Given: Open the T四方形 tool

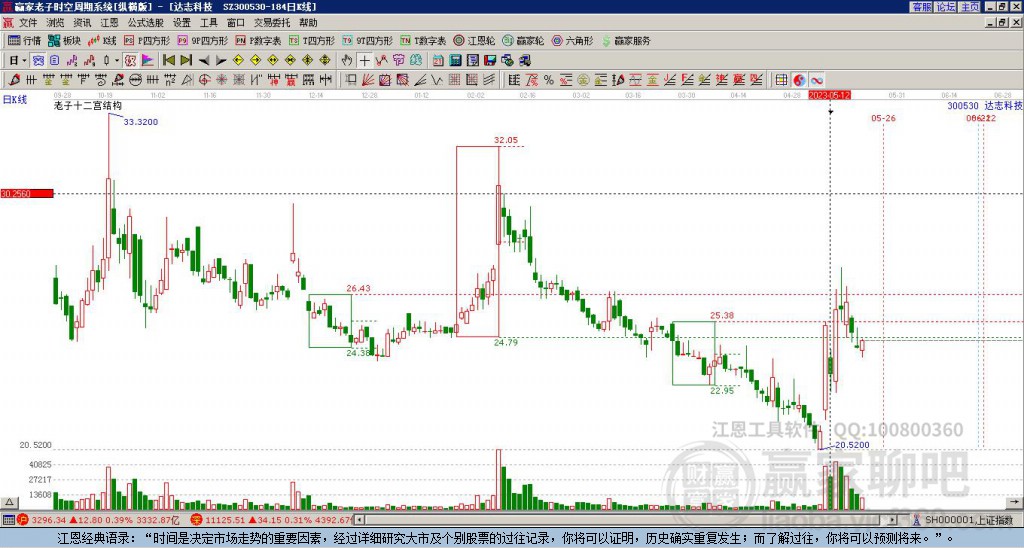Looking at the screenshot, I should [x=311, y=40].
